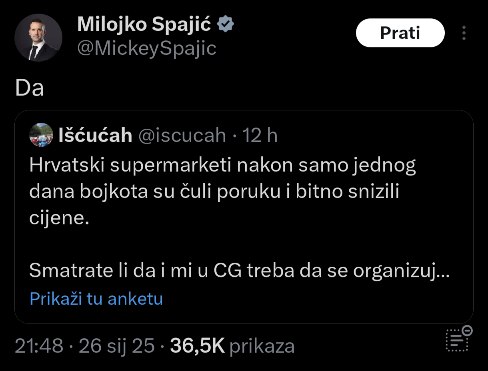The height and width of the screenshot is (371, 488).
Task: Click the Išćućah name in quoted tweet
Action: [95, 135]
